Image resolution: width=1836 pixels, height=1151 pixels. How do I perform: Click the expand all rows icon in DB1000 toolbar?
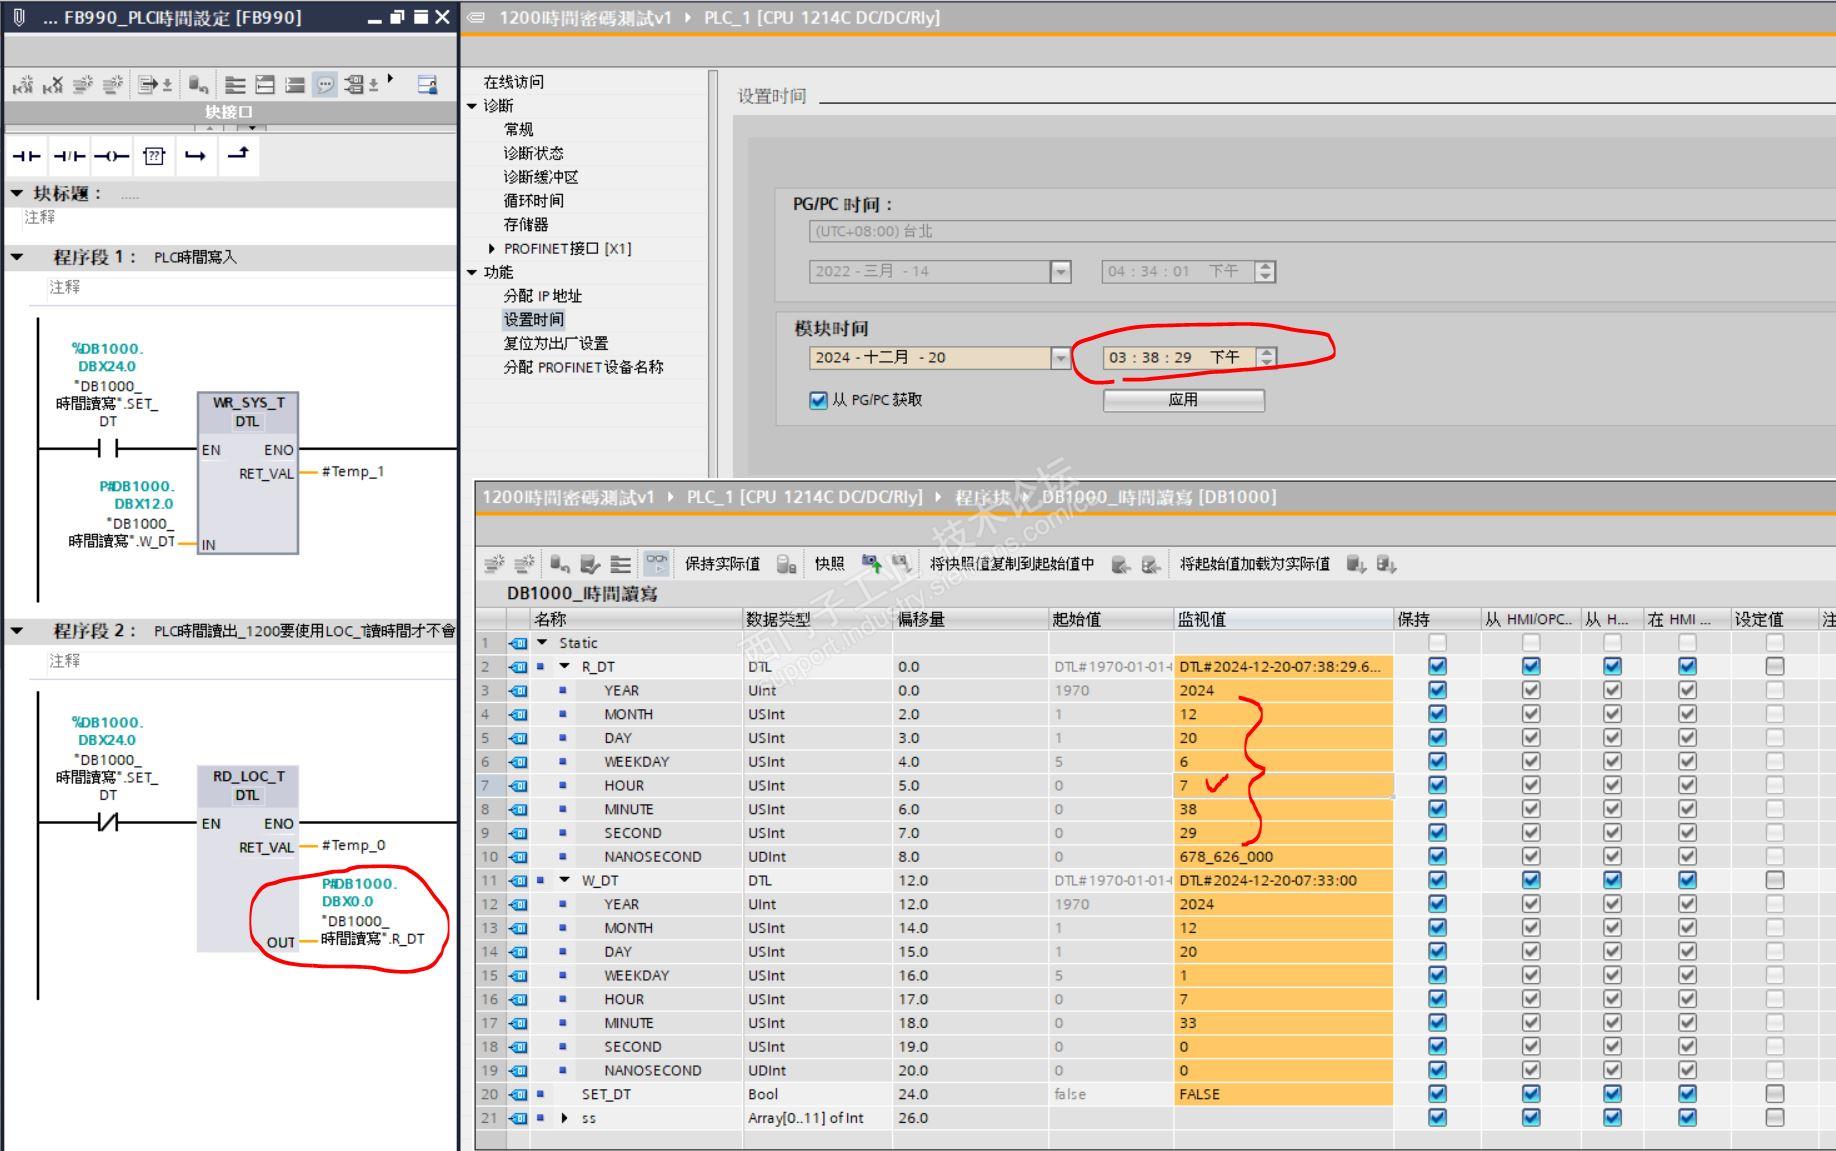(x=621, y=564)
